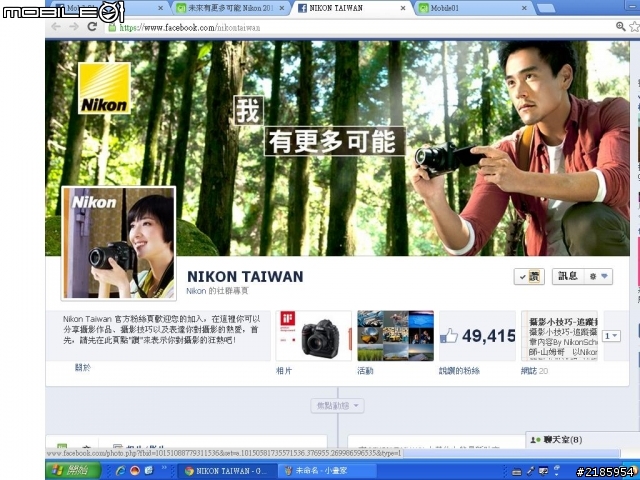Click the yellow Nikon logo on cover

[x=104, y=88]
